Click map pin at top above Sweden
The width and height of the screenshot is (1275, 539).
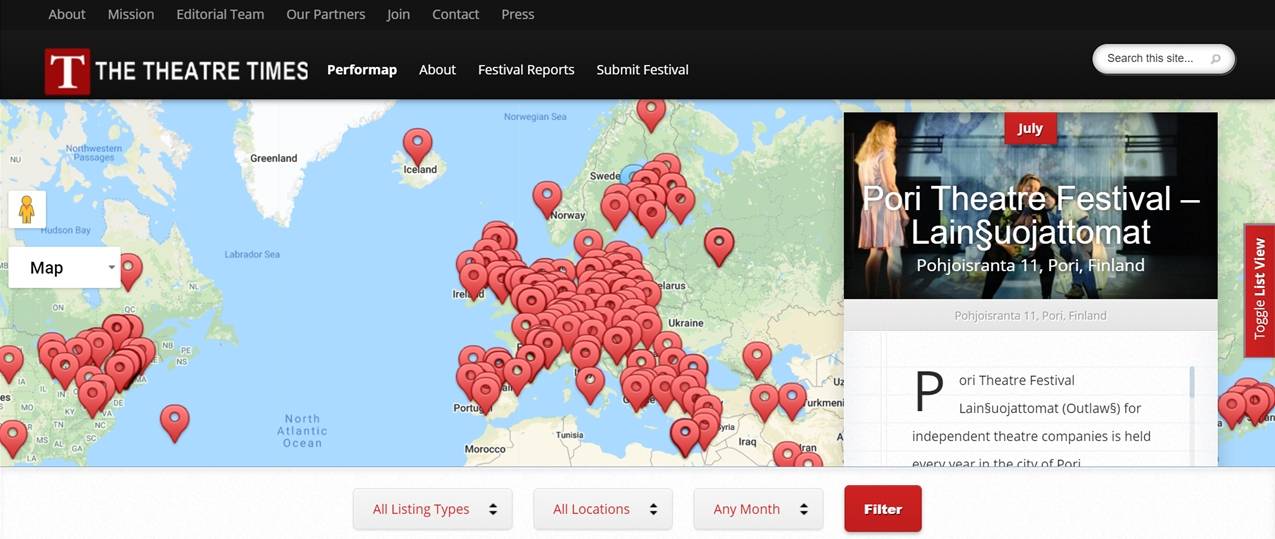point(651,114)
